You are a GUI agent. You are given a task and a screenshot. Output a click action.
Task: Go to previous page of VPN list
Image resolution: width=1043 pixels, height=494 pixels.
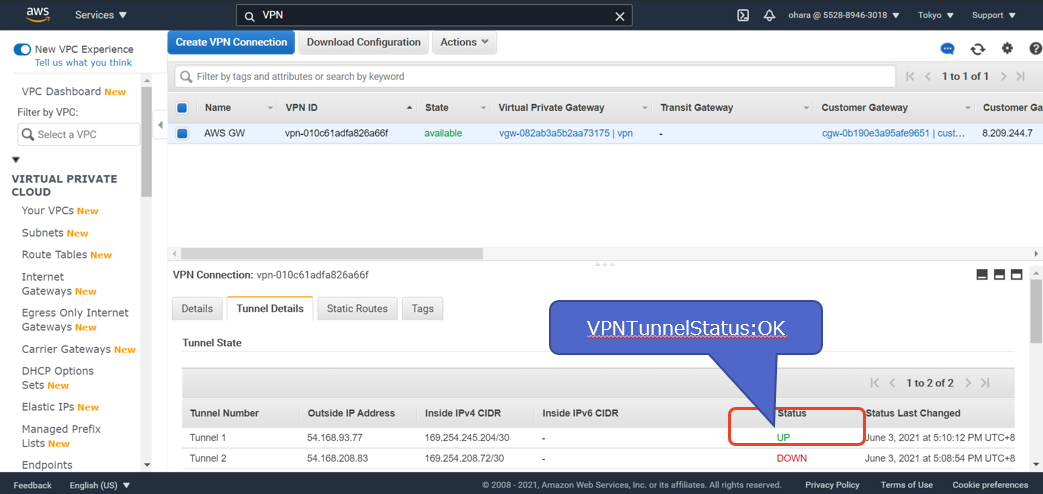point(928,76)
